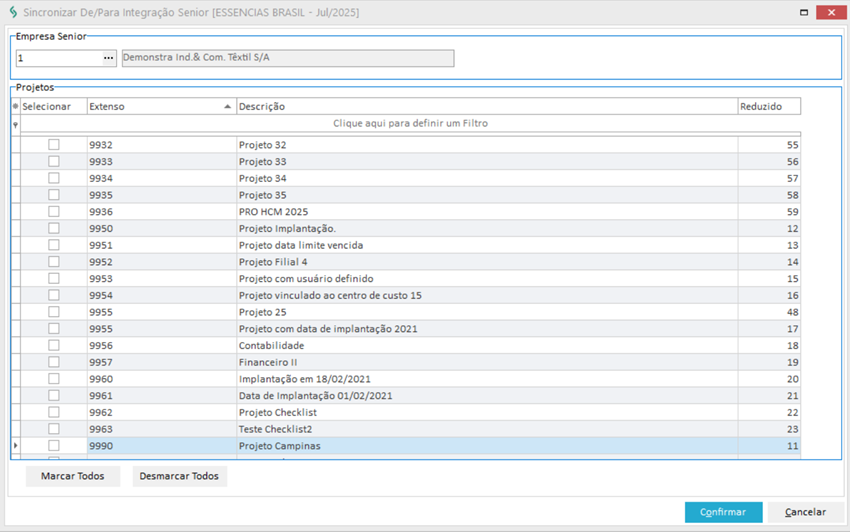Click the Extenso cell 9960

click(x=162, y=379)
